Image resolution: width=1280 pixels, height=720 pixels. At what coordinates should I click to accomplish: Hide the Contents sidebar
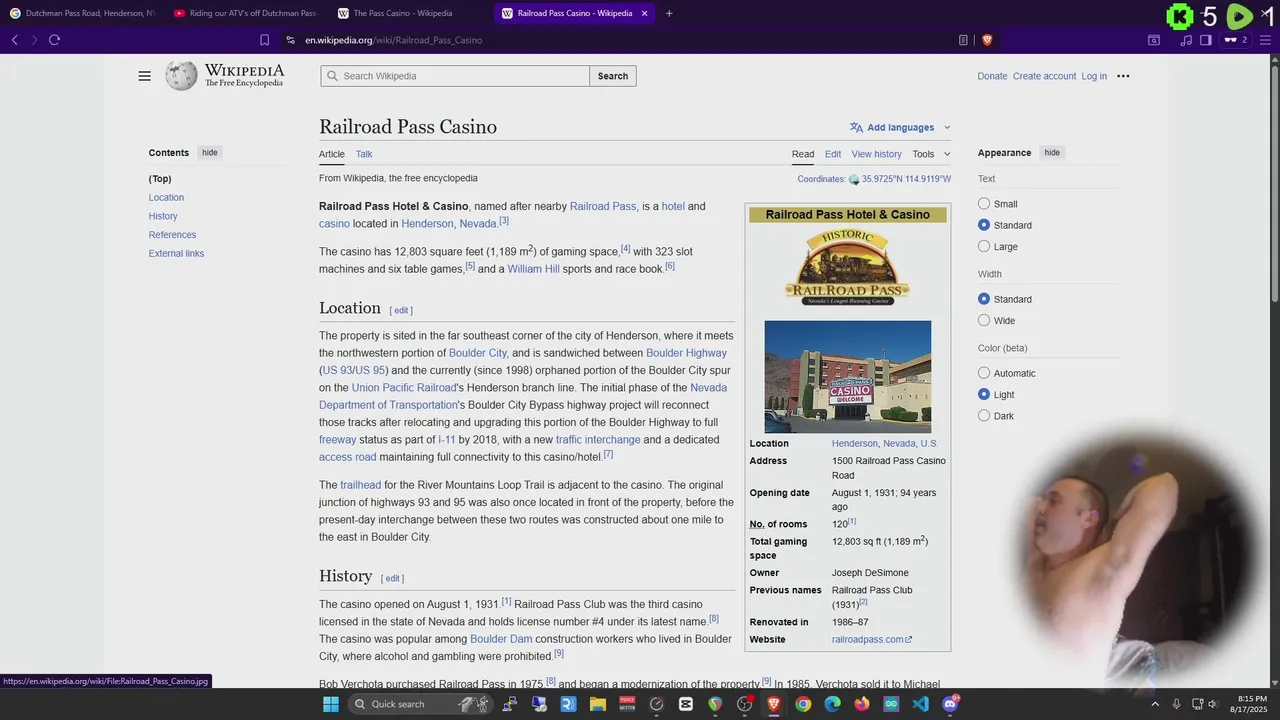pyautogui.click(x=209, y=153)
